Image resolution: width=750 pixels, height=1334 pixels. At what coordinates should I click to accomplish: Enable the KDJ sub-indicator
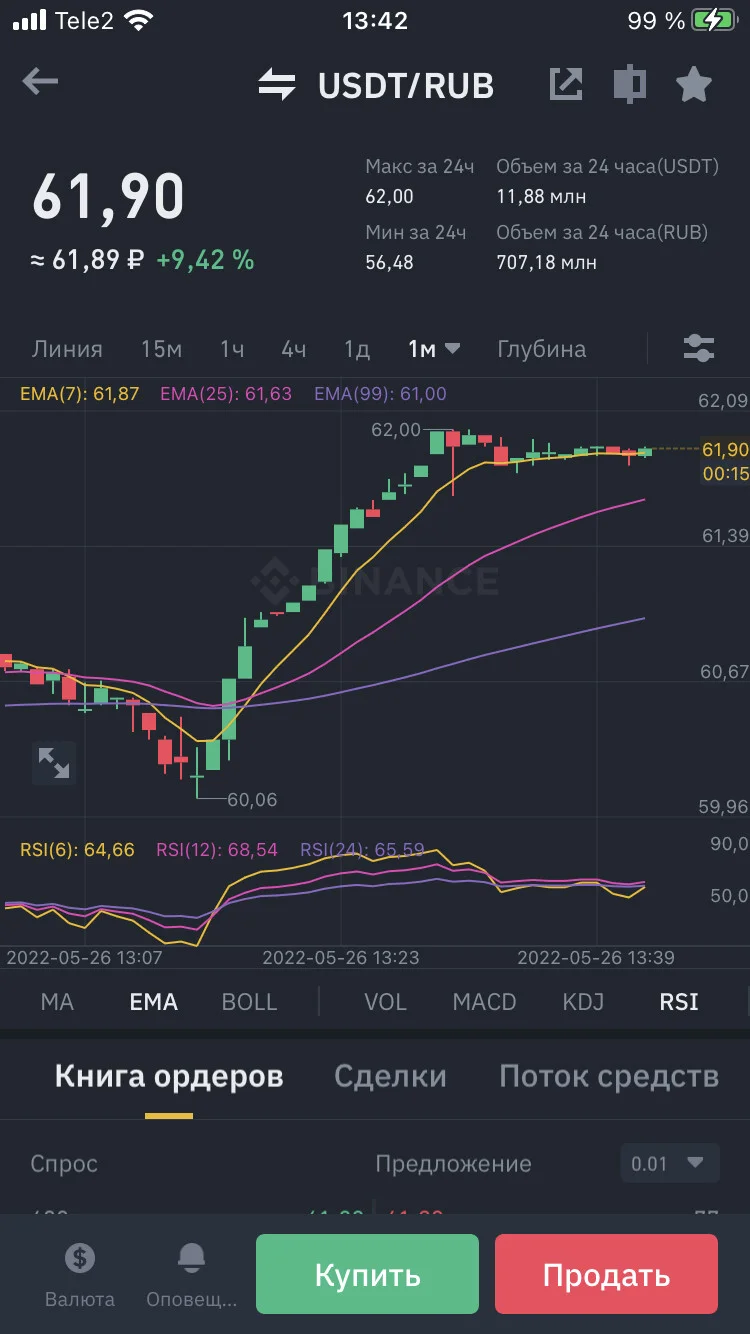pos(583,1002)
